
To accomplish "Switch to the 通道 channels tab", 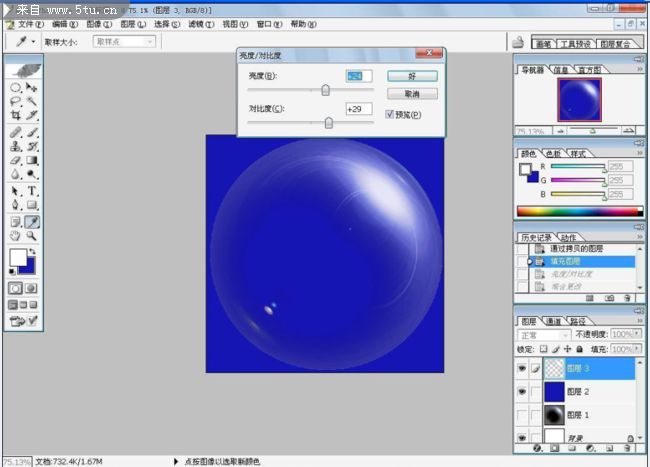I will pos(552,321).
